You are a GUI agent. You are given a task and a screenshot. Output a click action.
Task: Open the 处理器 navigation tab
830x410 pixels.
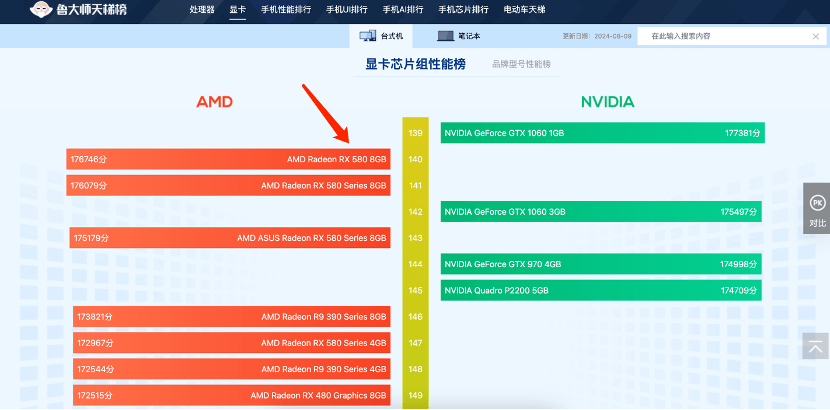[202, 10]
